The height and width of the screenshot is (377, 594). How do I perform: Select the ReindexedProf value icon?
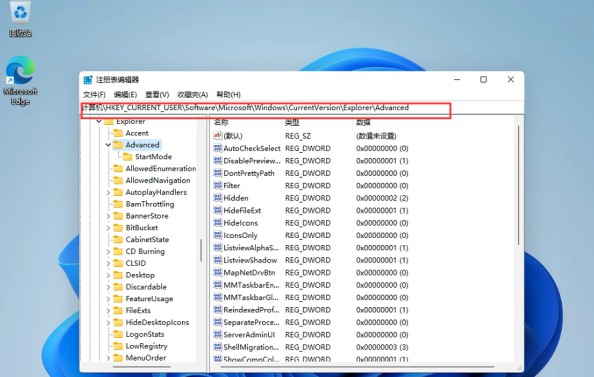(x=217, y=310)
